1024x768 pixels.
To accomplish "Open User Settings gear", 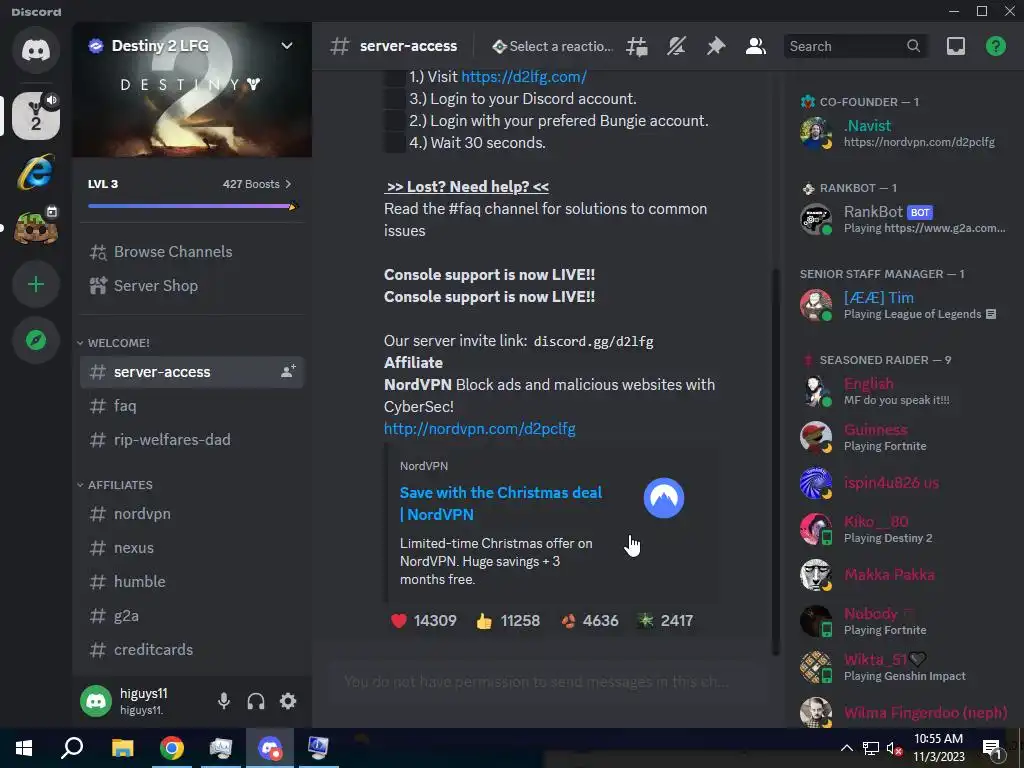I will (x=288, y=701).
